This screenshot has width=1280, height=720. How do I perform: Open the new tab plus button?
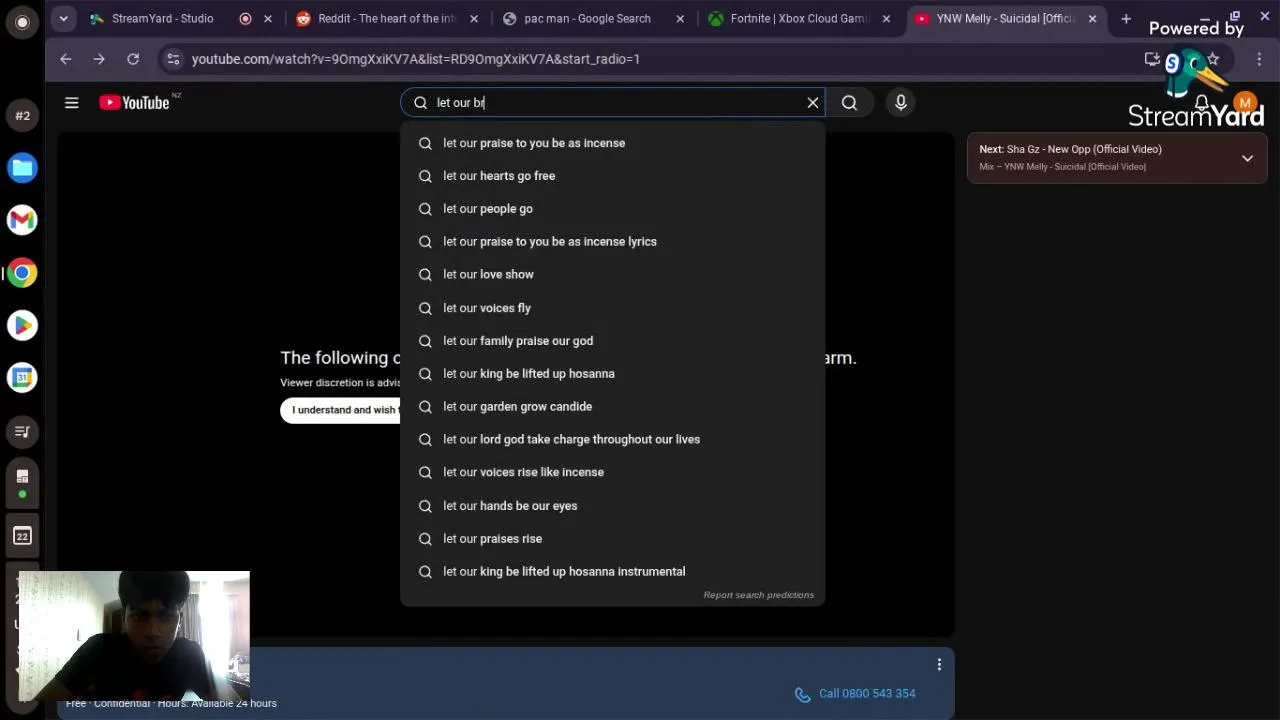[1126, 18]
